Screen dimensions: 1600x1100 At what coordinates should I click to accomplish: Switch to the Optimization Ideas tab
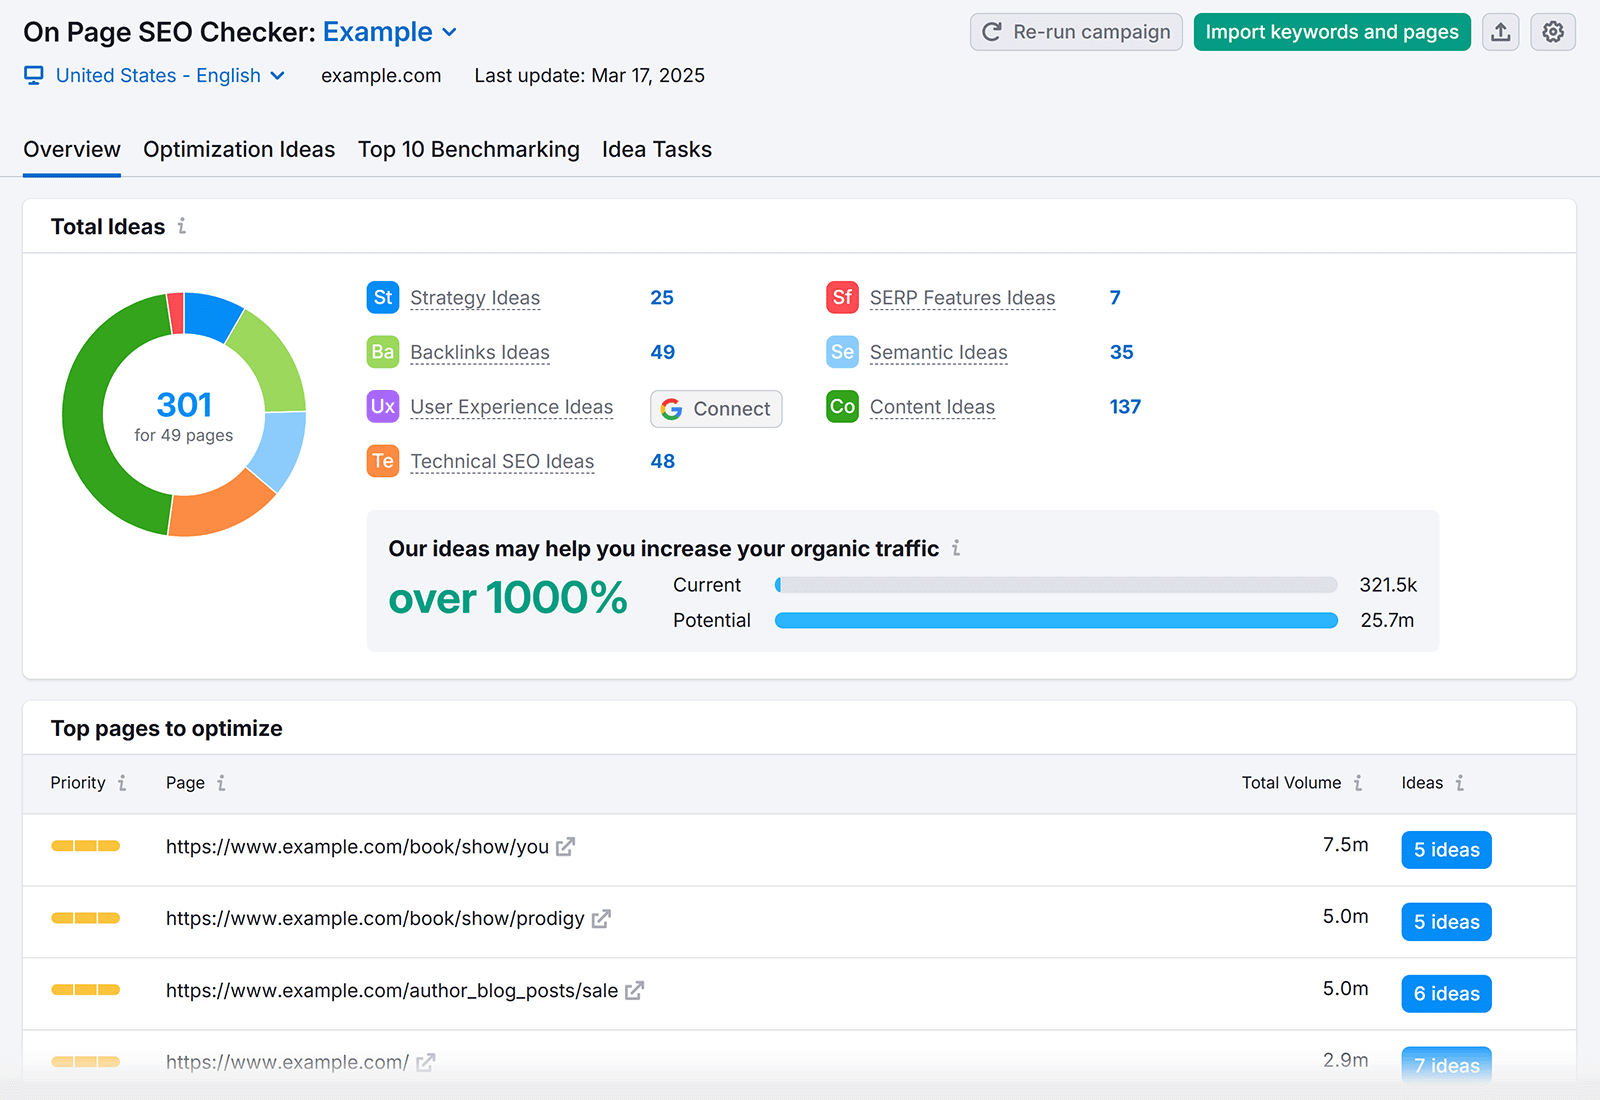coord(239,149)
